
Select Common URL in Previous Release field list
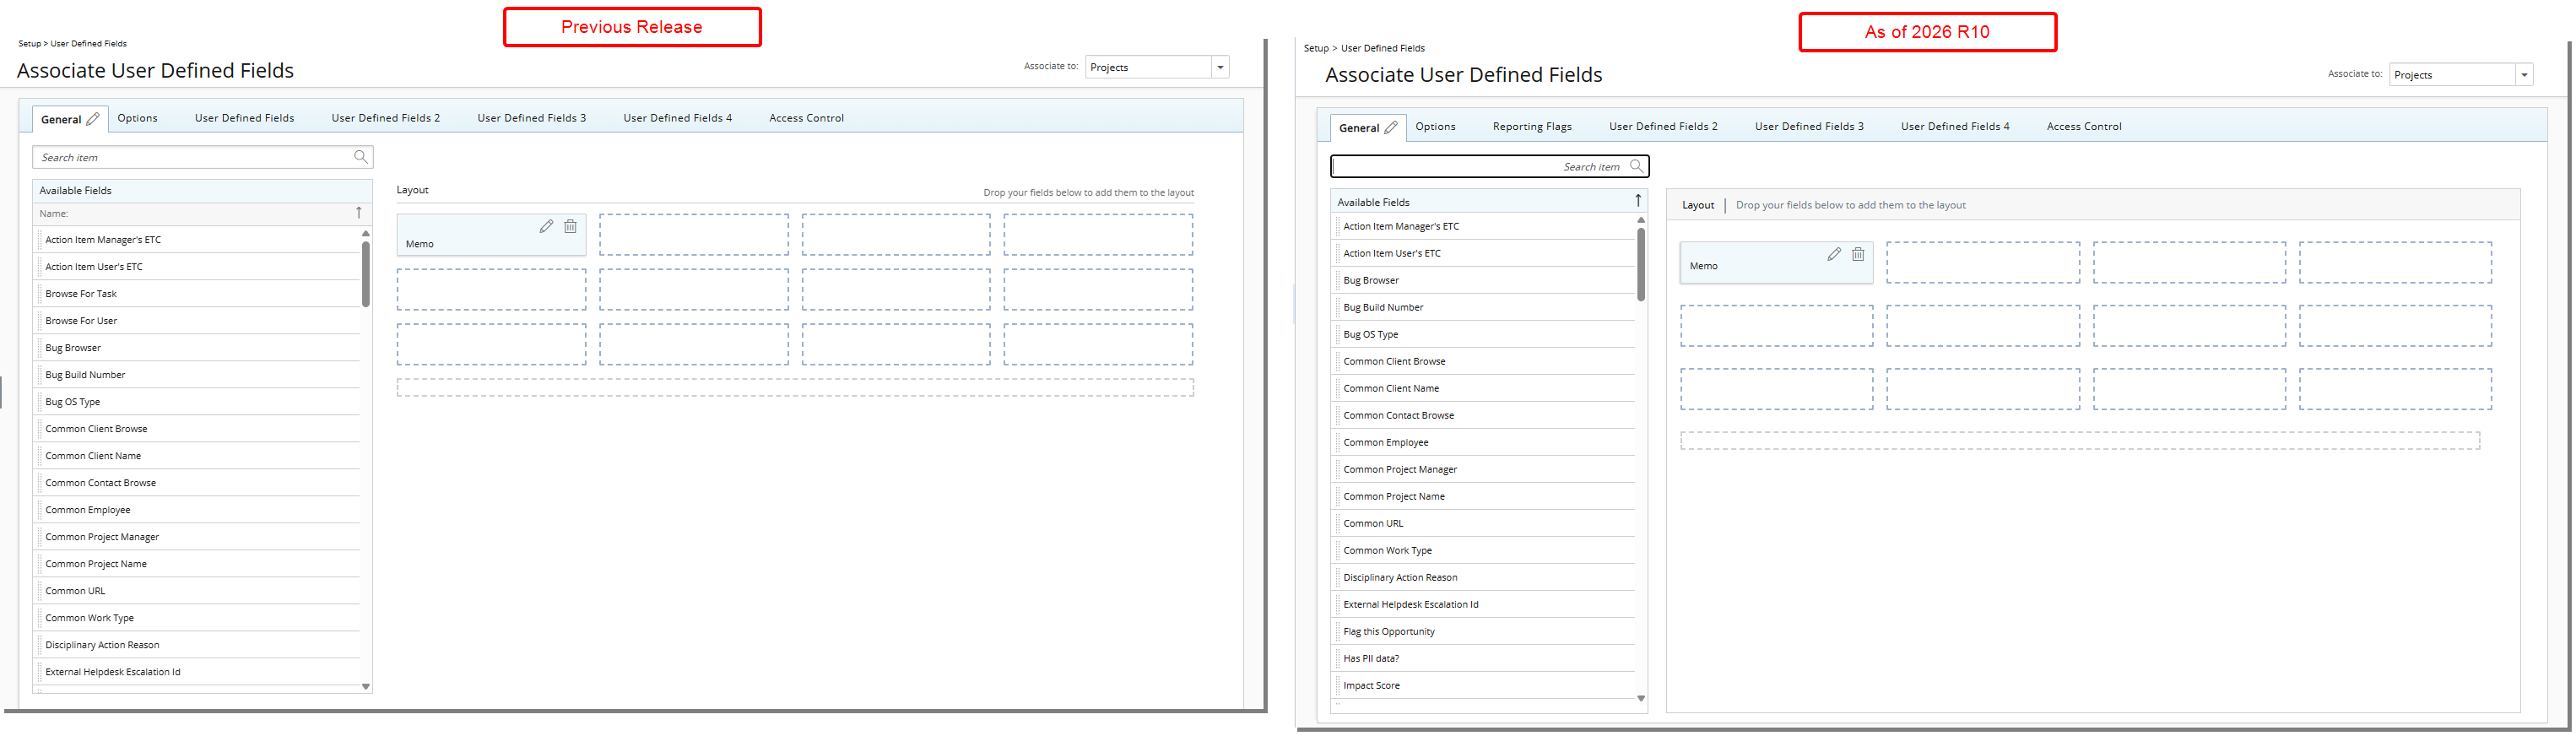(198, 591)
